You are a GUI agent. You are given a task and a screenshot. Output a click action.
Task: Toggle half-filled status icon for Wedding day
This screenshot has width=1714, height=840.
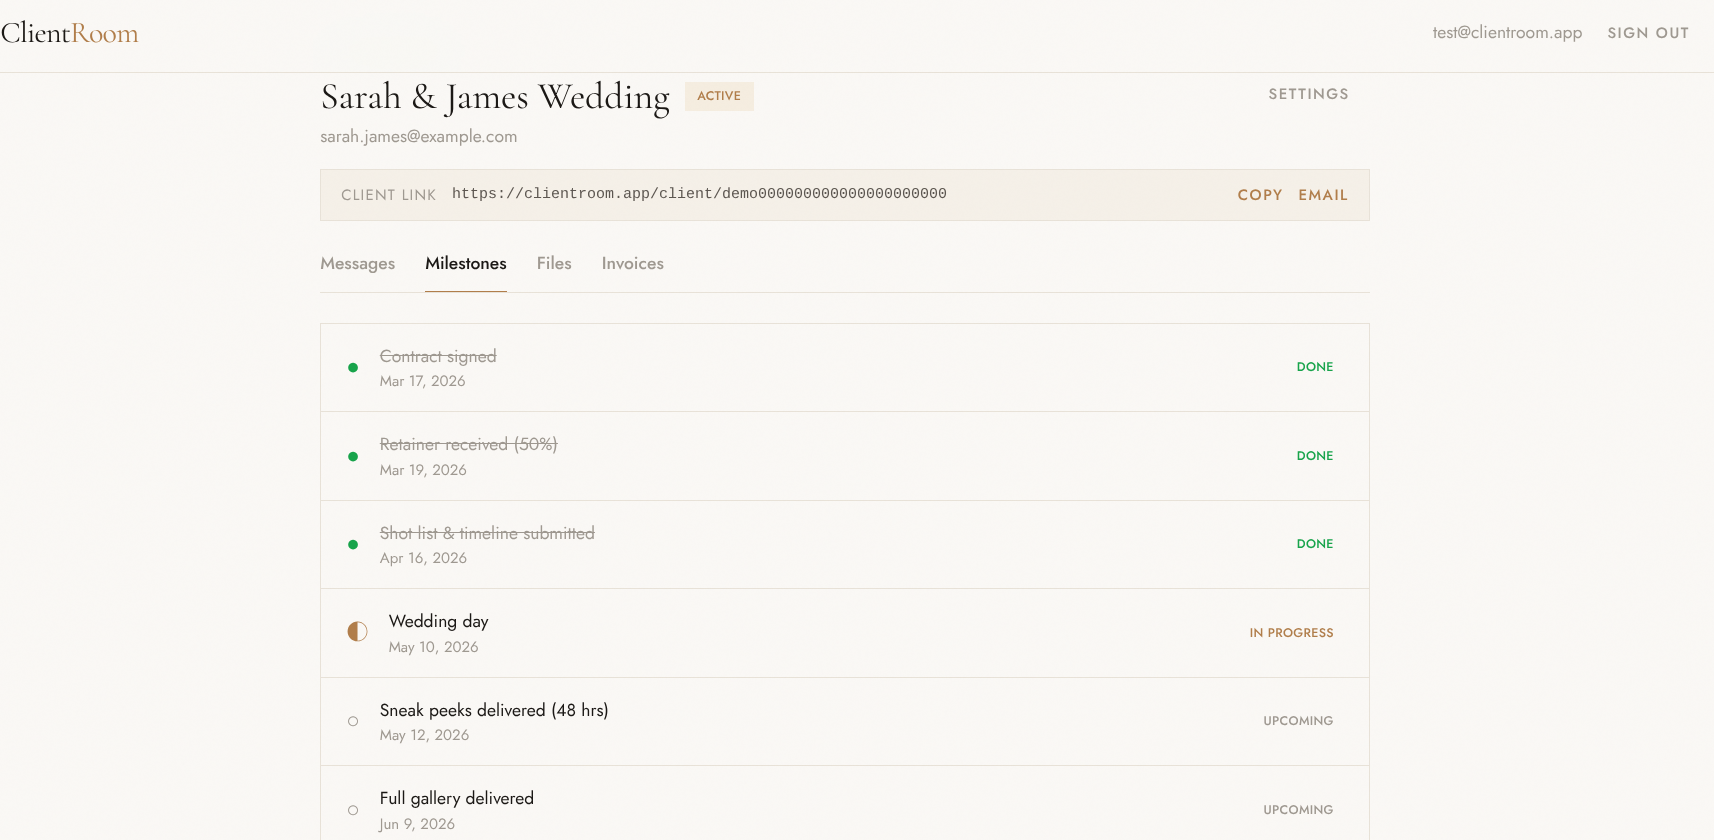click(357, 632)
